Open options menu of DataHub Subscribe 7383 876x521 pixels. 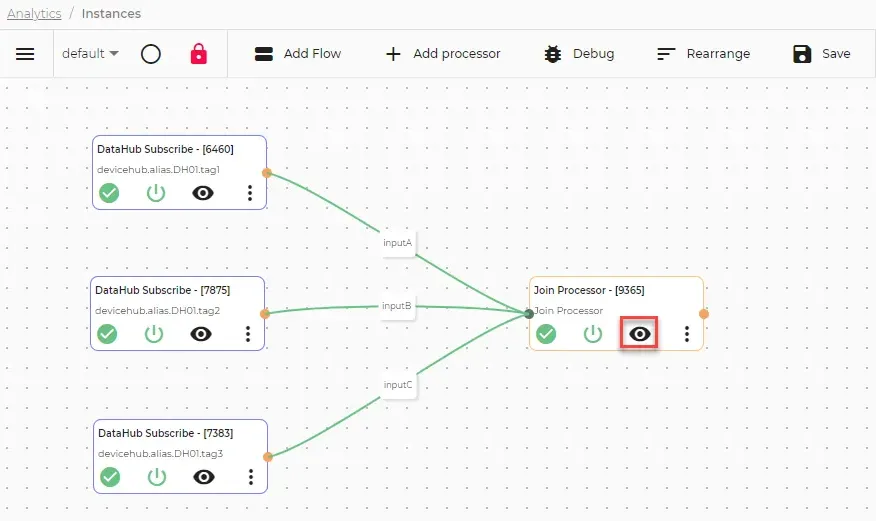click(251, 477)
